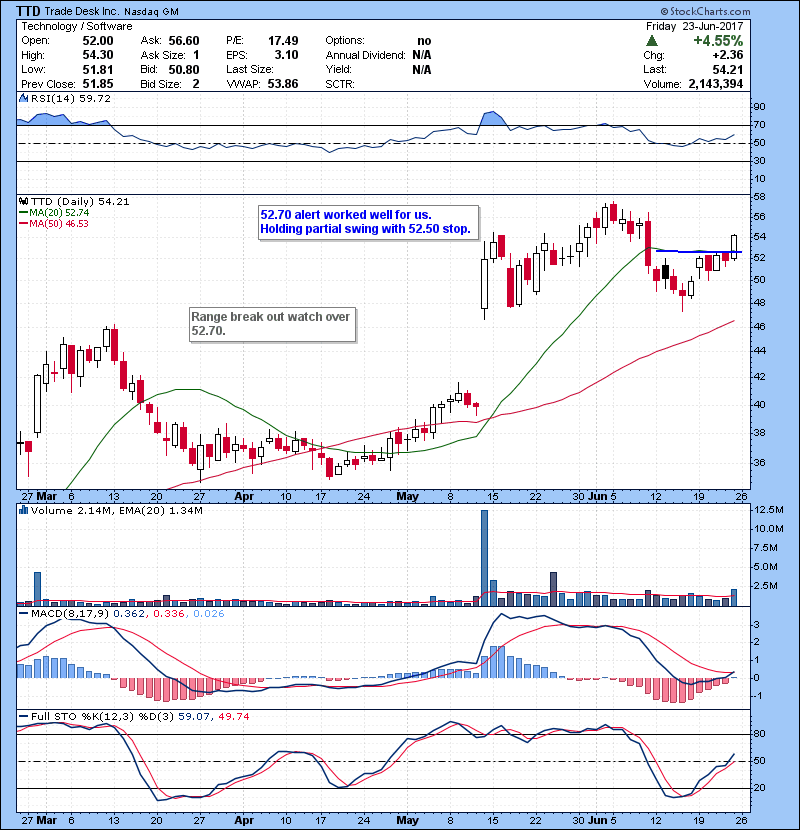Click the 58 price axis label
Viewport: 800px width, 830px height.
(759, 197)
